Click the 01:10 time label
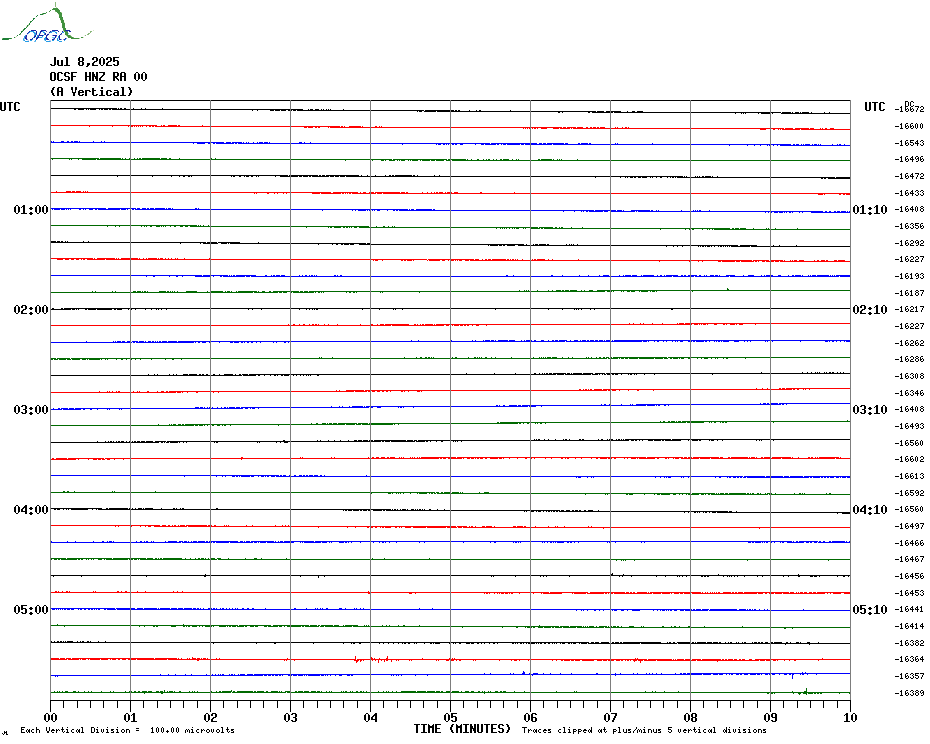Screen dimensions: 930x744 [x=870, y=210]
